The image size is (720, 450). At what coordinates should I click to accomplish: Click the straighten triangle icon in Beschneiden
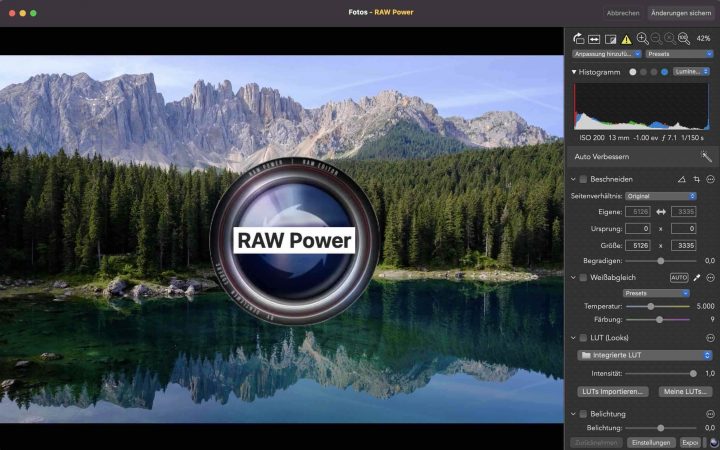[x=681, y=179]
